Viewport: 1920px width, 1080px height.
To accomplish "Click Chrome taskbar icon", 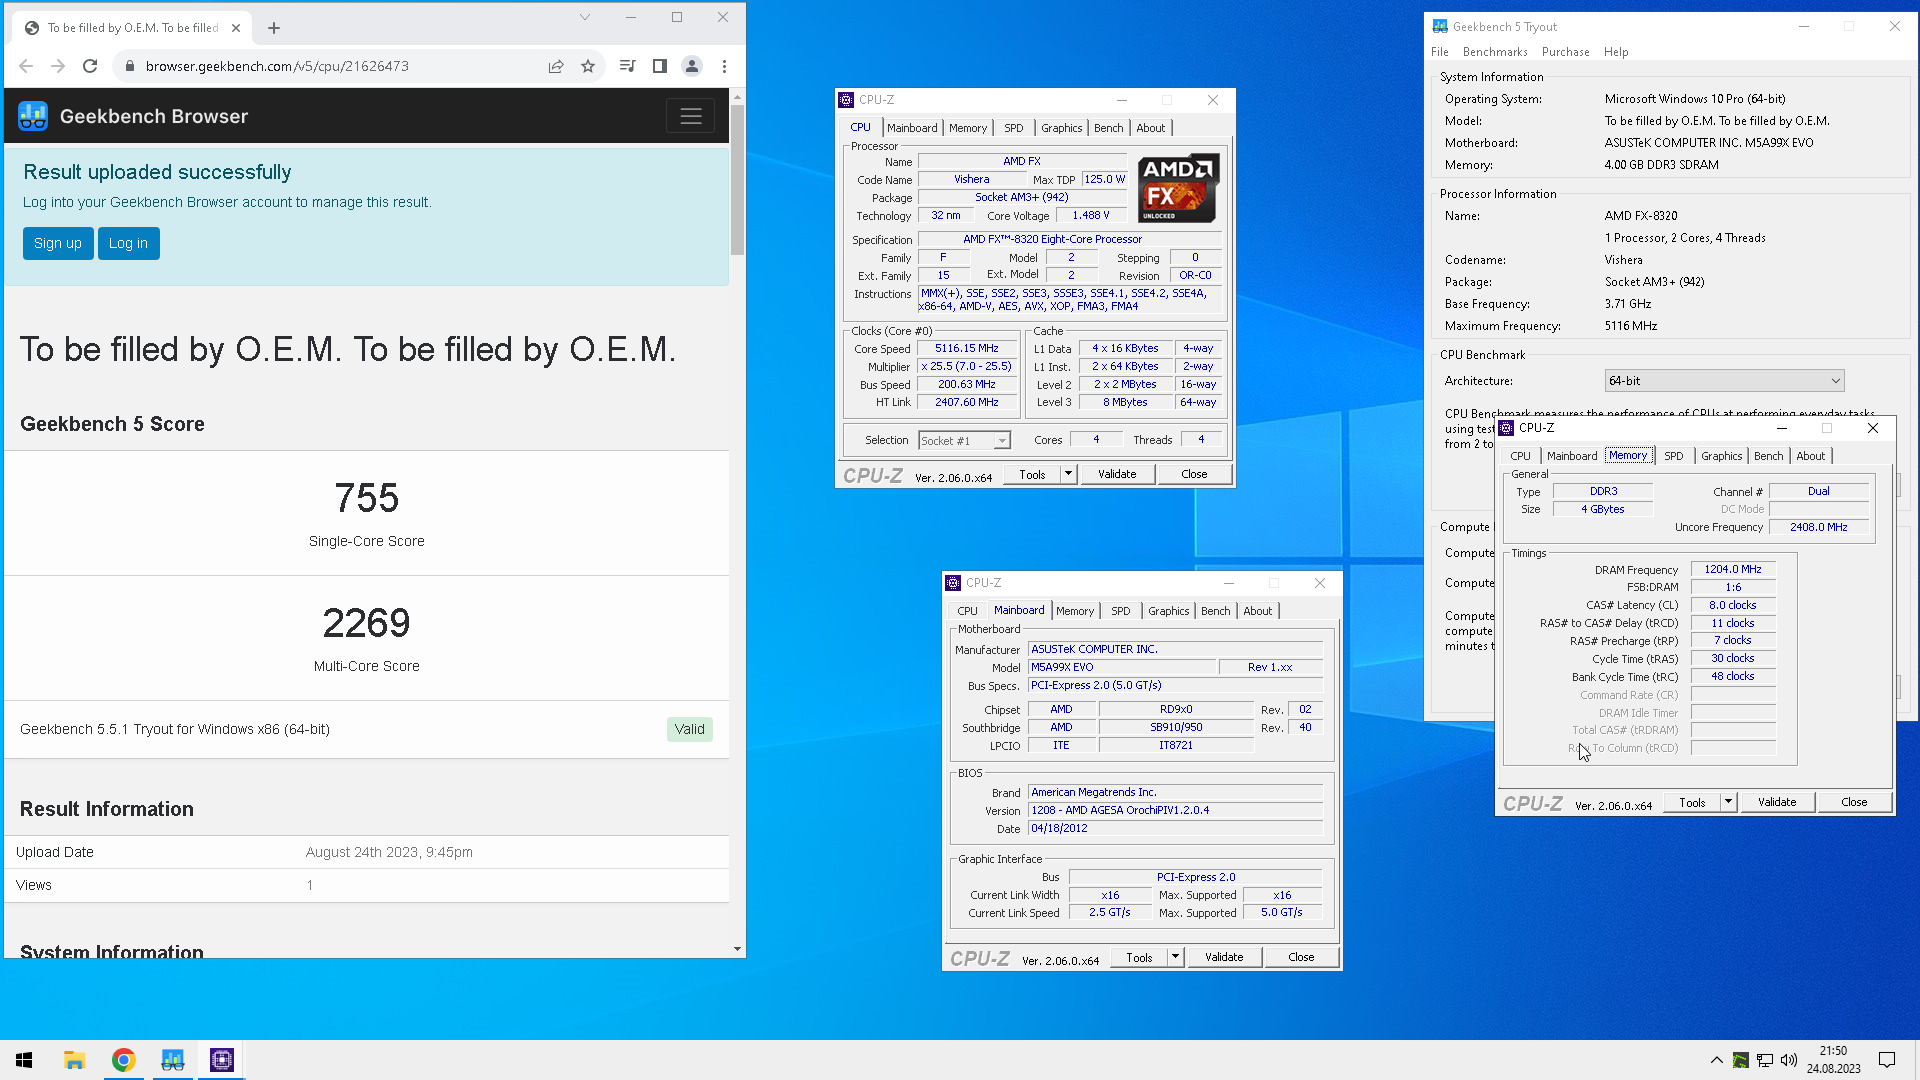I will click(x=123, y=1060).
